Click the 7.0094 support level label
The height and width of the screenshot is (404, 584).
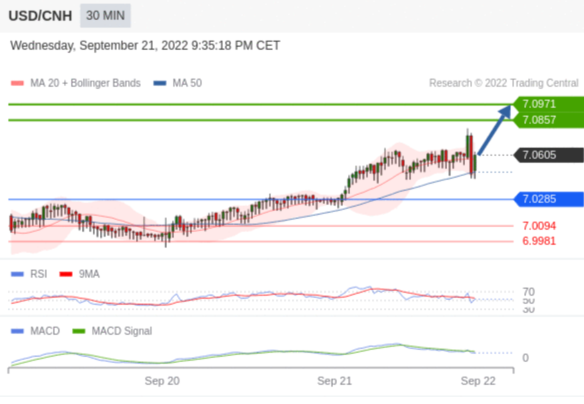click(539, 226)
